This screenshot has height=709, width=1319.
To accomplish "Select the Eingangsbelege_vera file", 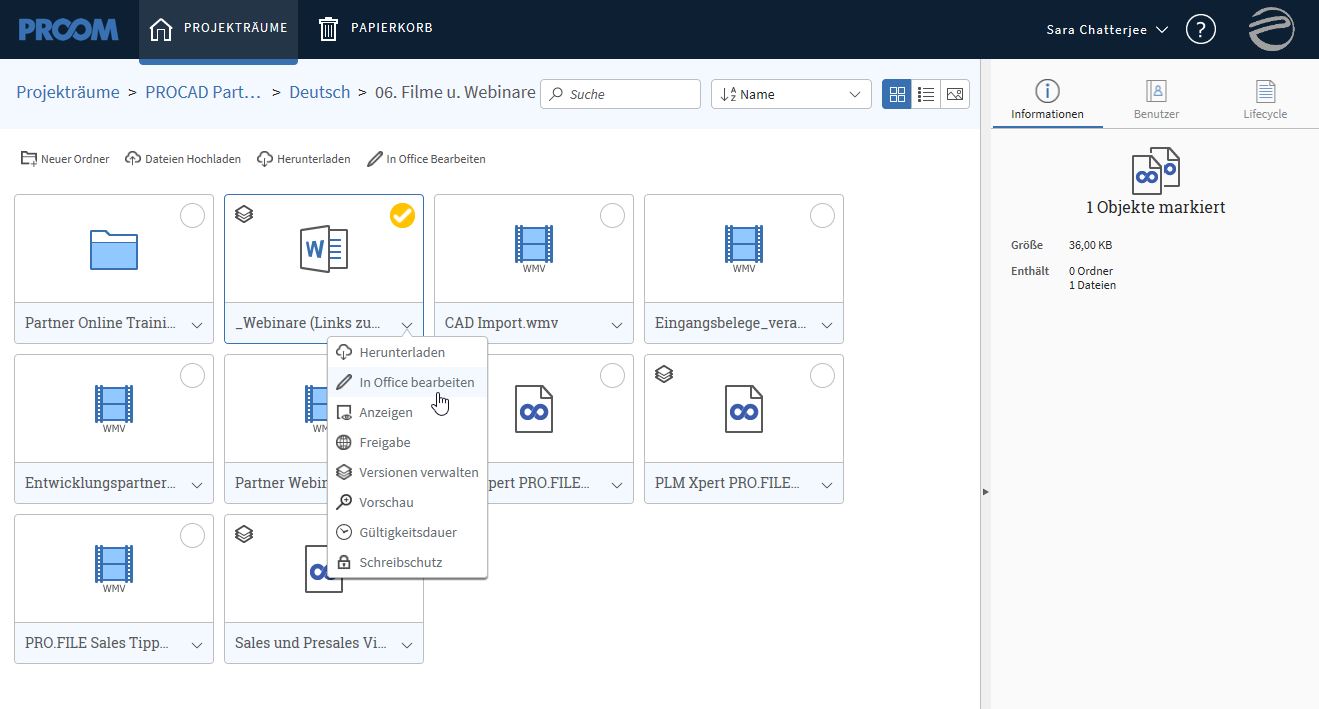I will coord(822,215).
